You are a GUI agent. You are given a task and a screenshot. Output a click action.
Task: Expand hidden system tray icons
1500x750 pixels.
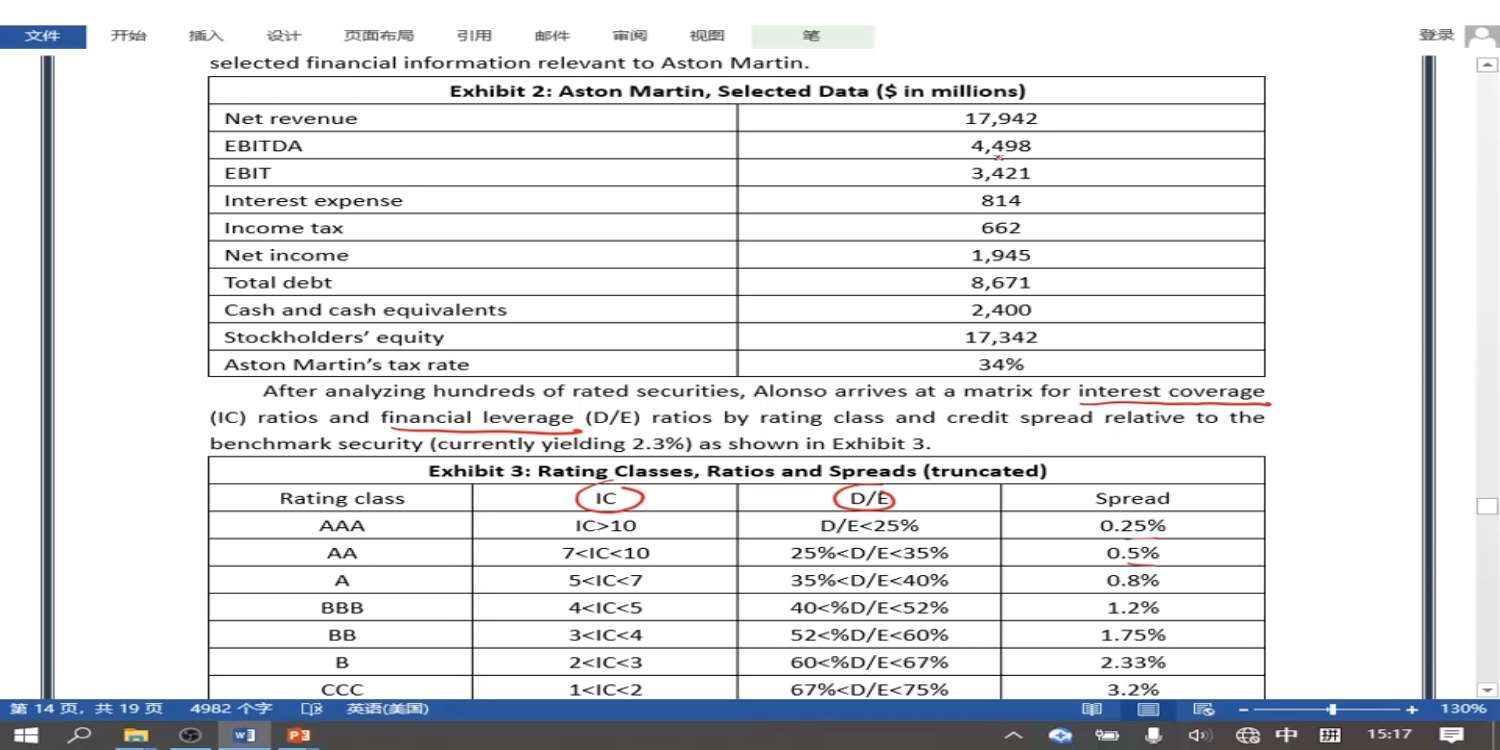tap(1013, 735)
